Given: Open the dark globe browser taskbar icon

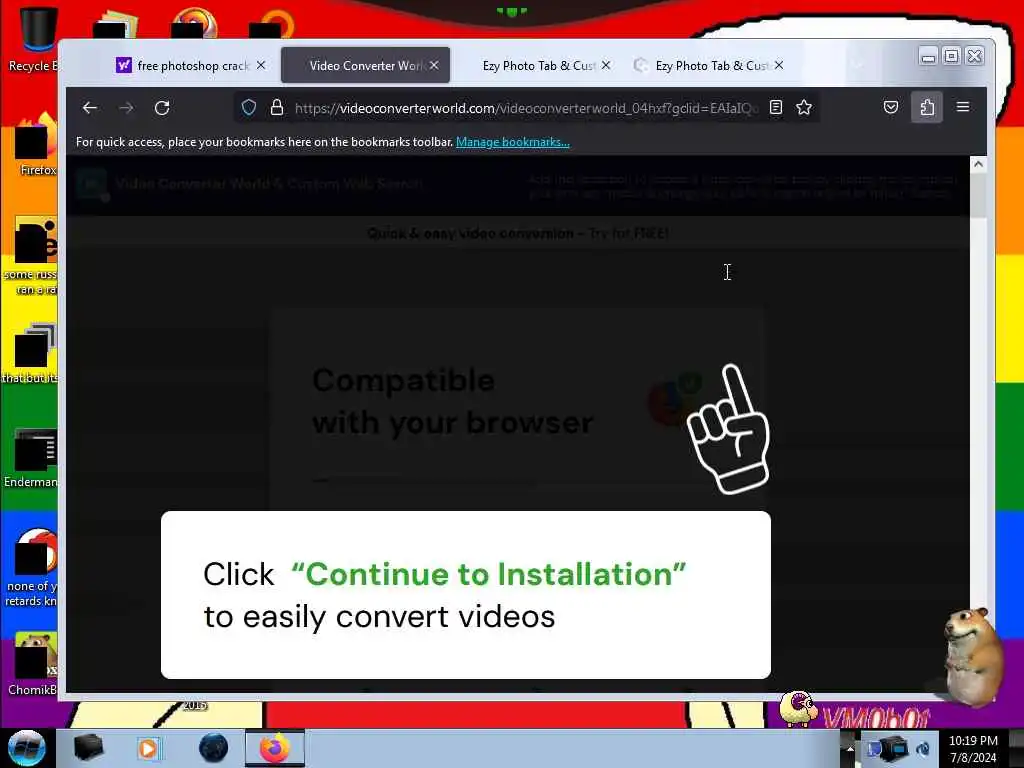Looking at the screenshot, I should coord(214,748).
